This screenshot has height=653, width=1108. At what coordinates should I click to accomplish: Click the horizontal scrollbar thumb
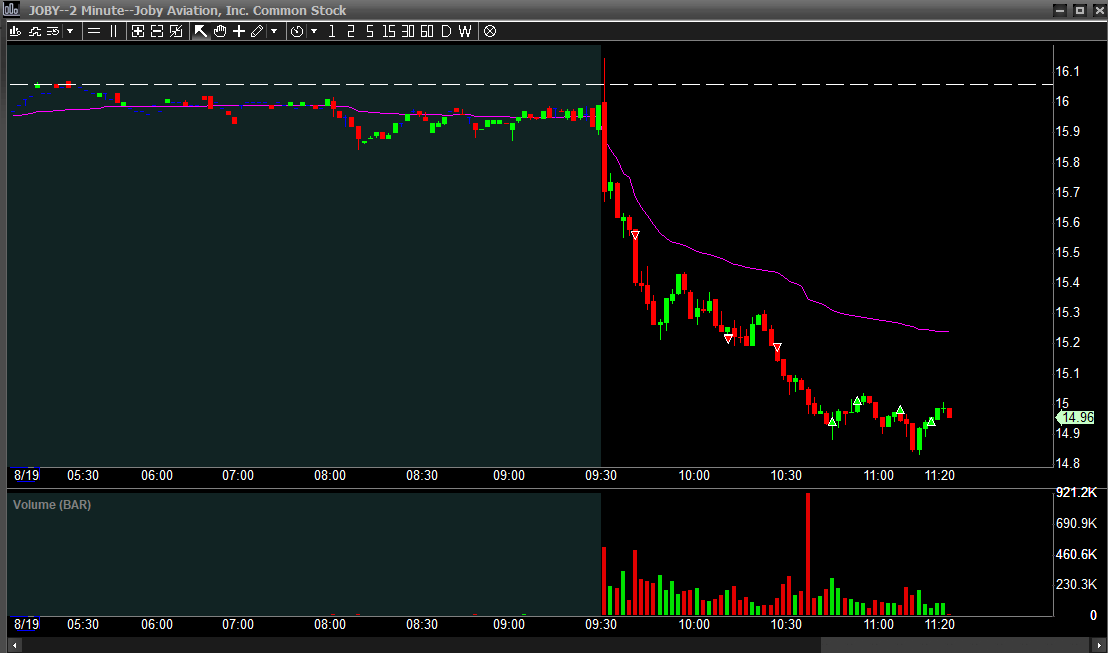[x=953, y=645]
